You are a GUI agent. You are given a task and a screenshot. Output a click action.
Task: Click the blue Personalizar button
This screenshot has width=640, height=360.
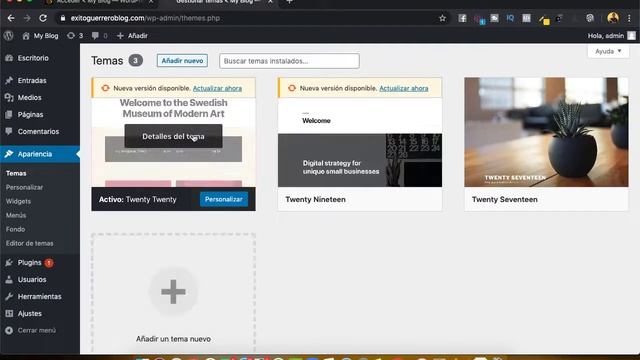(x=224, y=200)
